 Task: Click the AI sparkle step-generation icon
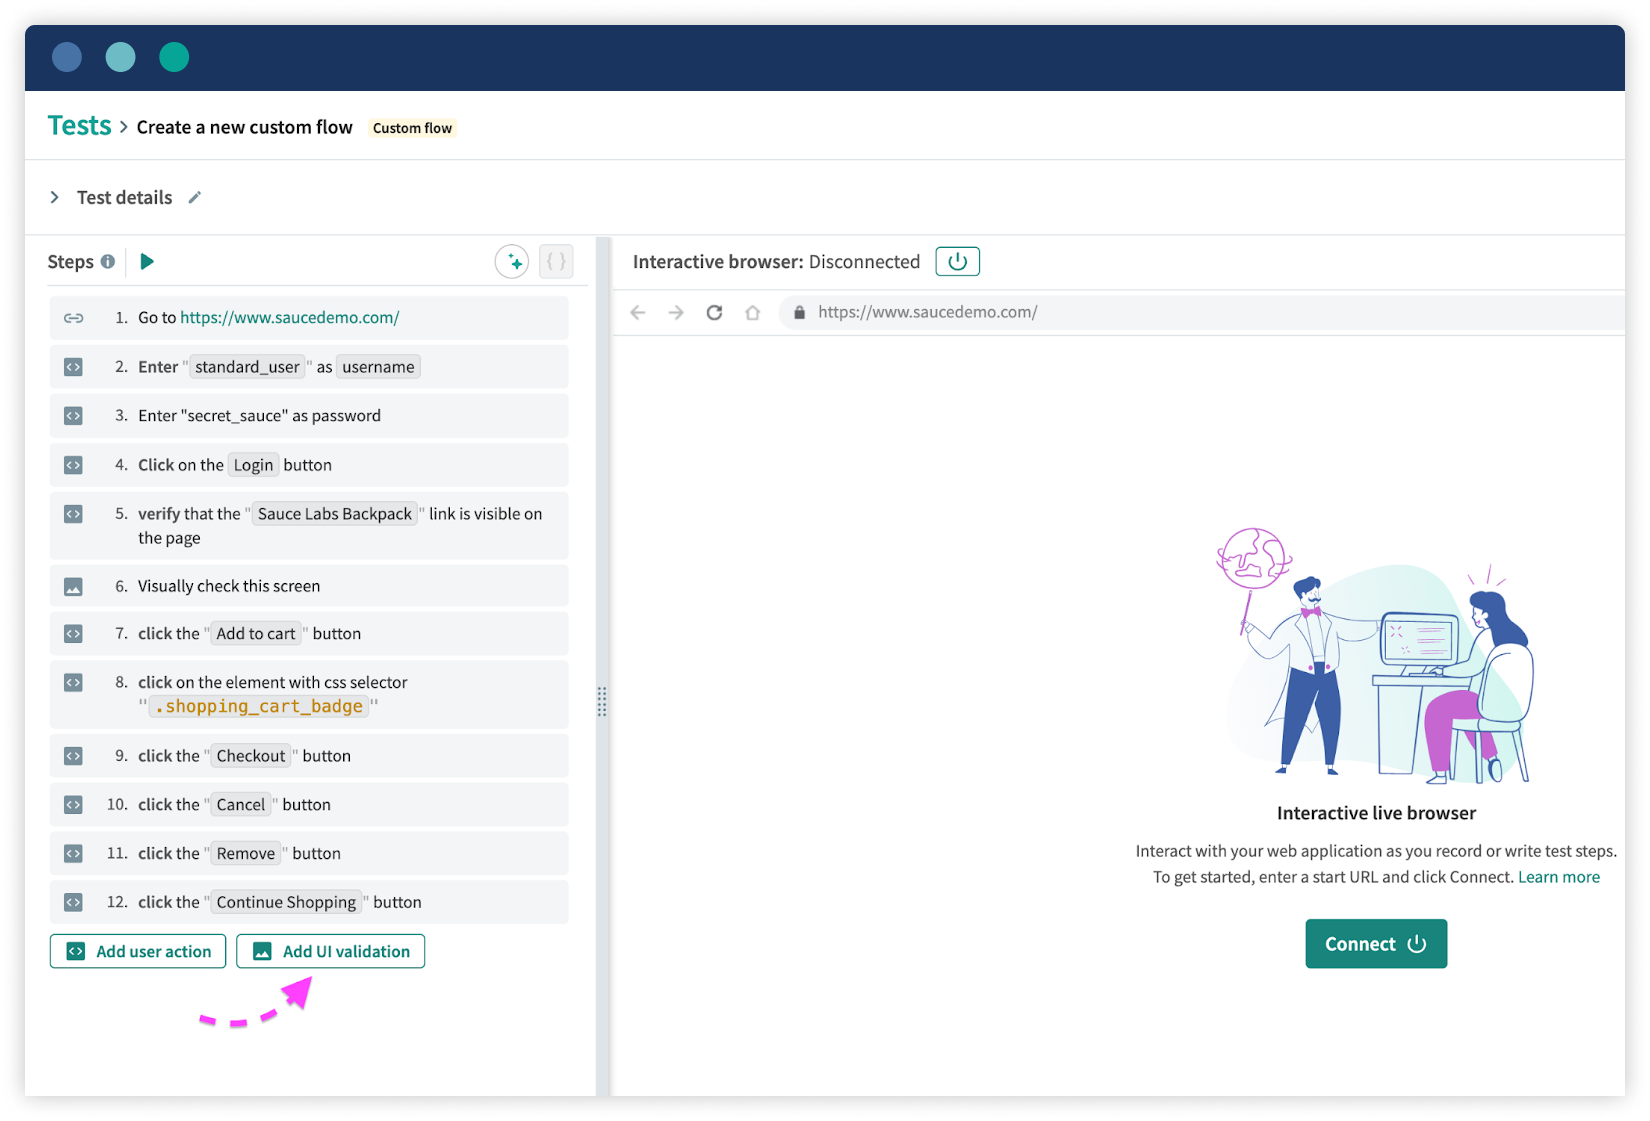coord(511,261)
